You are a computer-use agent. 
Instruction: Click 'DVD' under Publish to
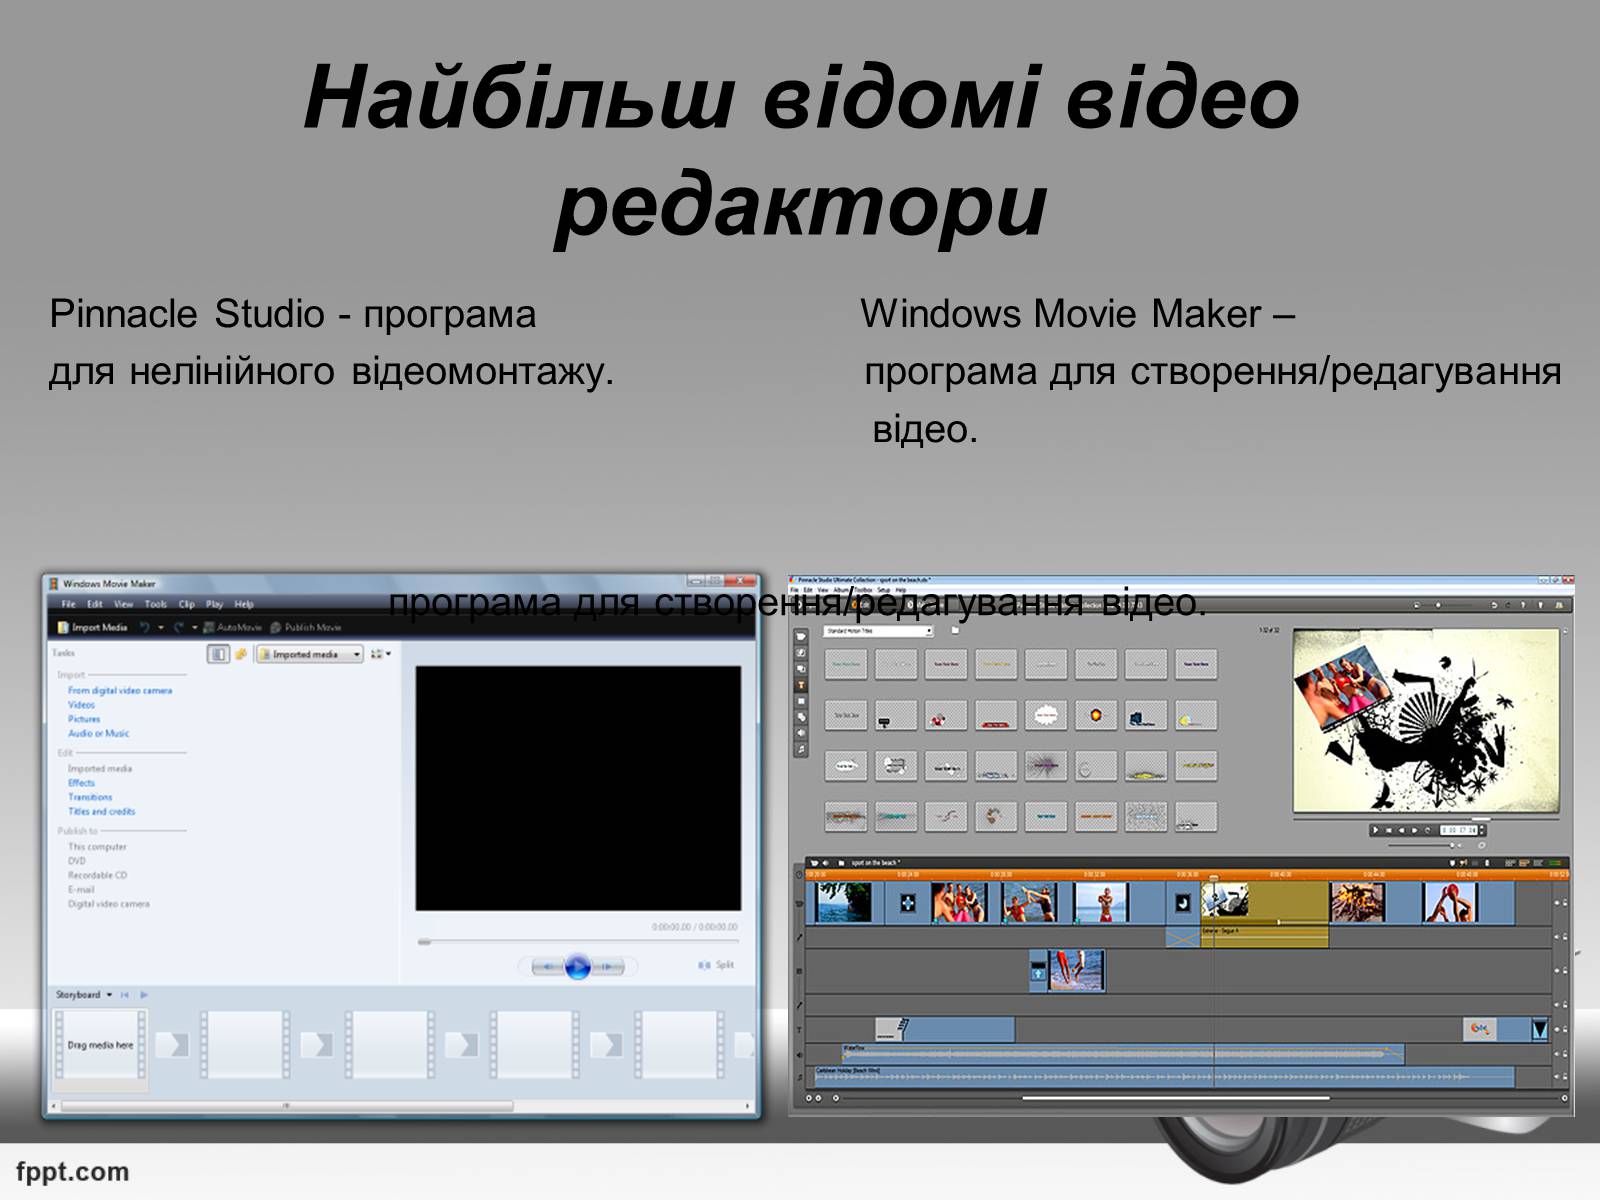pyautogui.click(x=76, y=860)
